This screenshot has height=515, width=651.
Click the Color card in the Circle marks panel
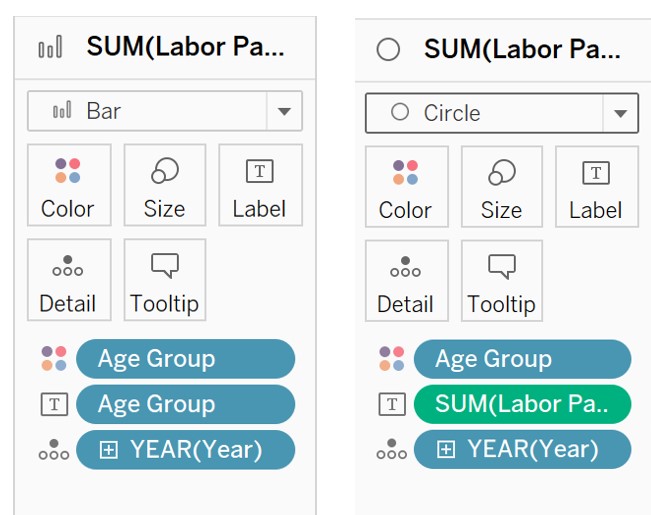[x=405, y=186]
